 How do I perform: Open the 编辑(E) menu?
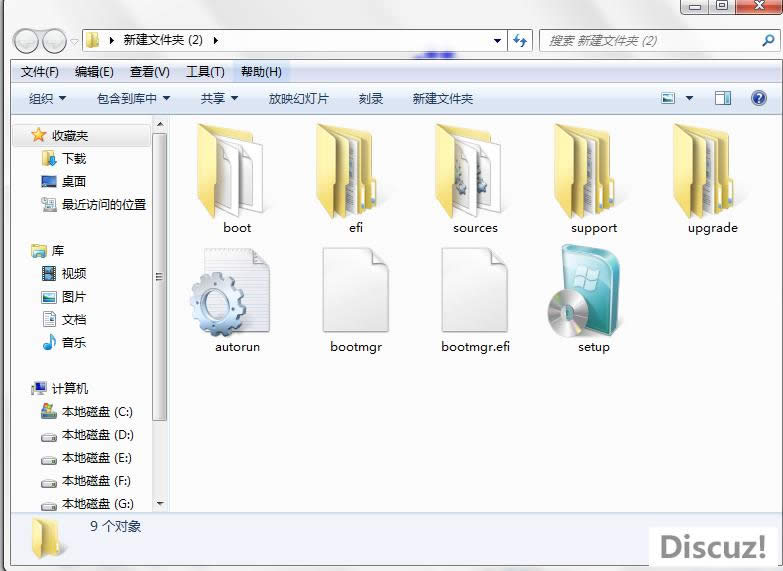click(94, 72)
